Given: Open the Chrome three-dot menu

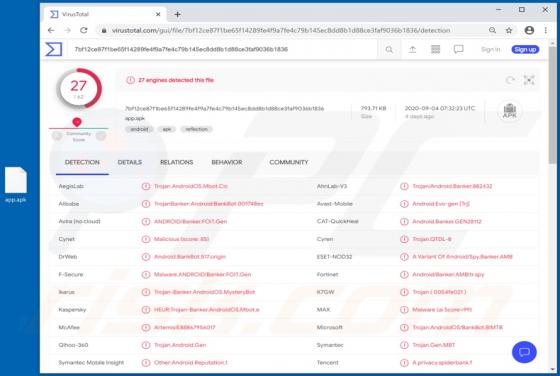Looking at the screenshot, I should [546, 30].
